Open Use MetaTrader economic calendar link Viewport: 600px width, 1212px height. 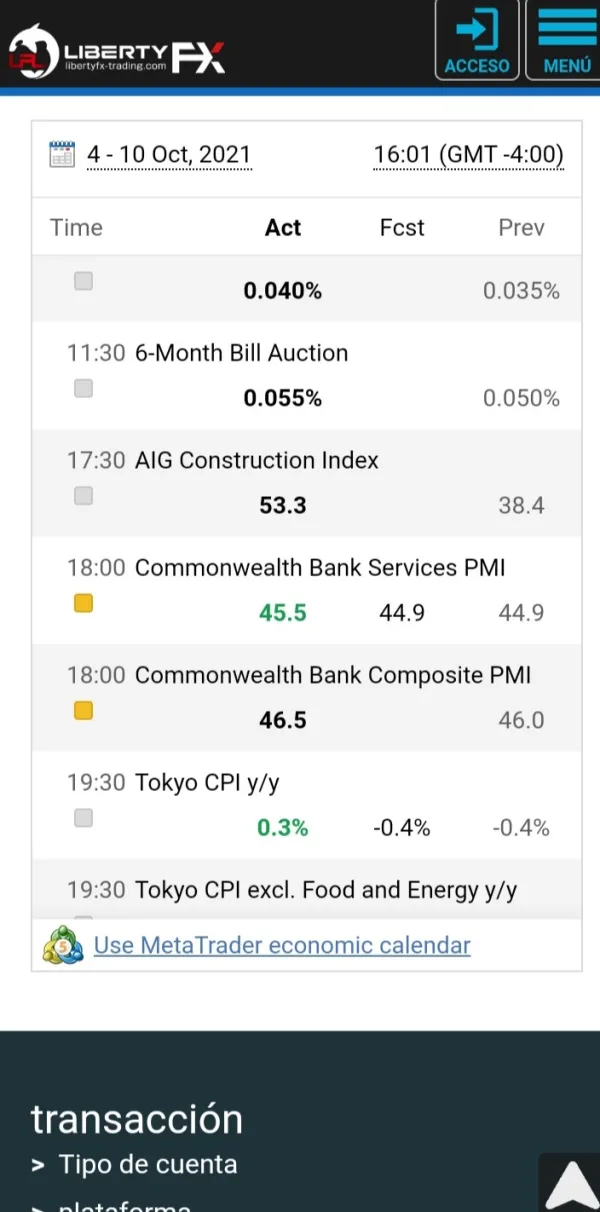[282, 945]
